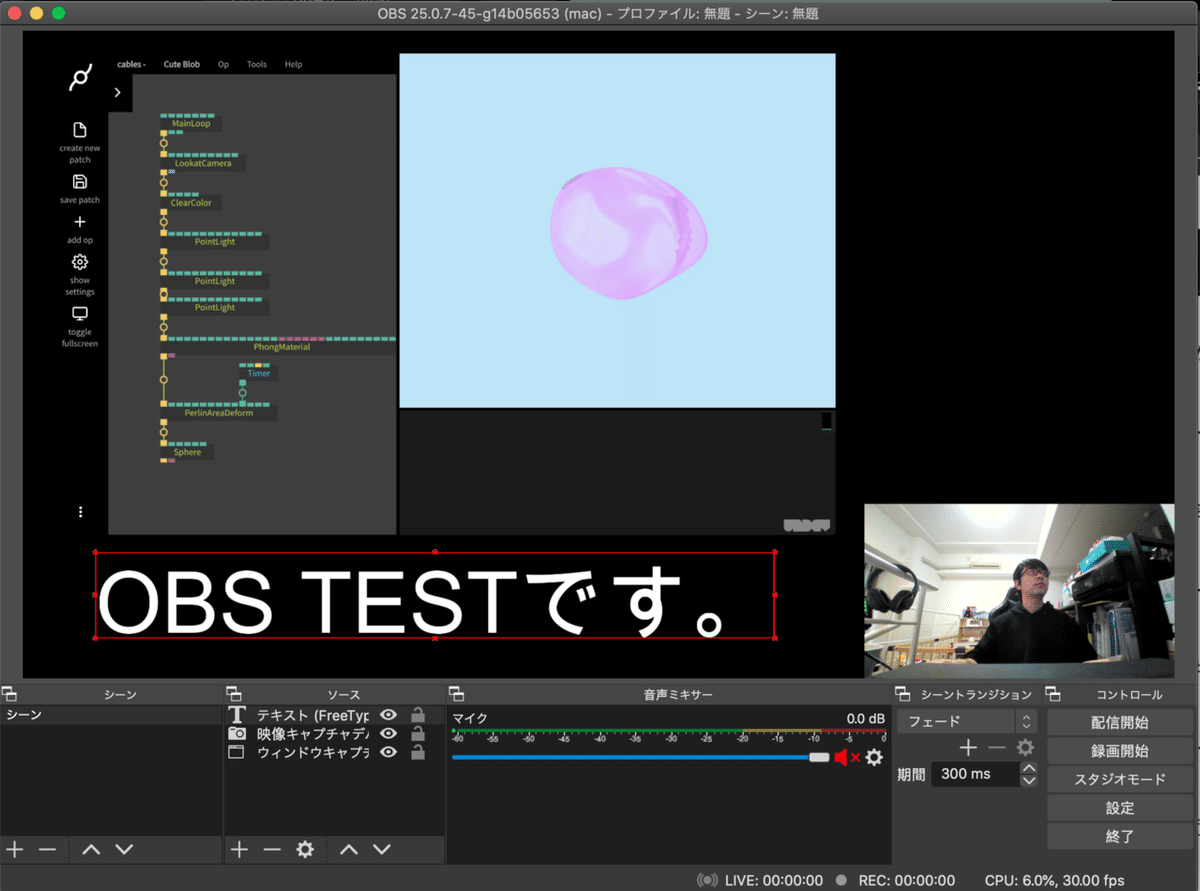Click the 300 ms duration field
Screen dimensions: 1200x891
pyautogui.click(x=975, y=774)
